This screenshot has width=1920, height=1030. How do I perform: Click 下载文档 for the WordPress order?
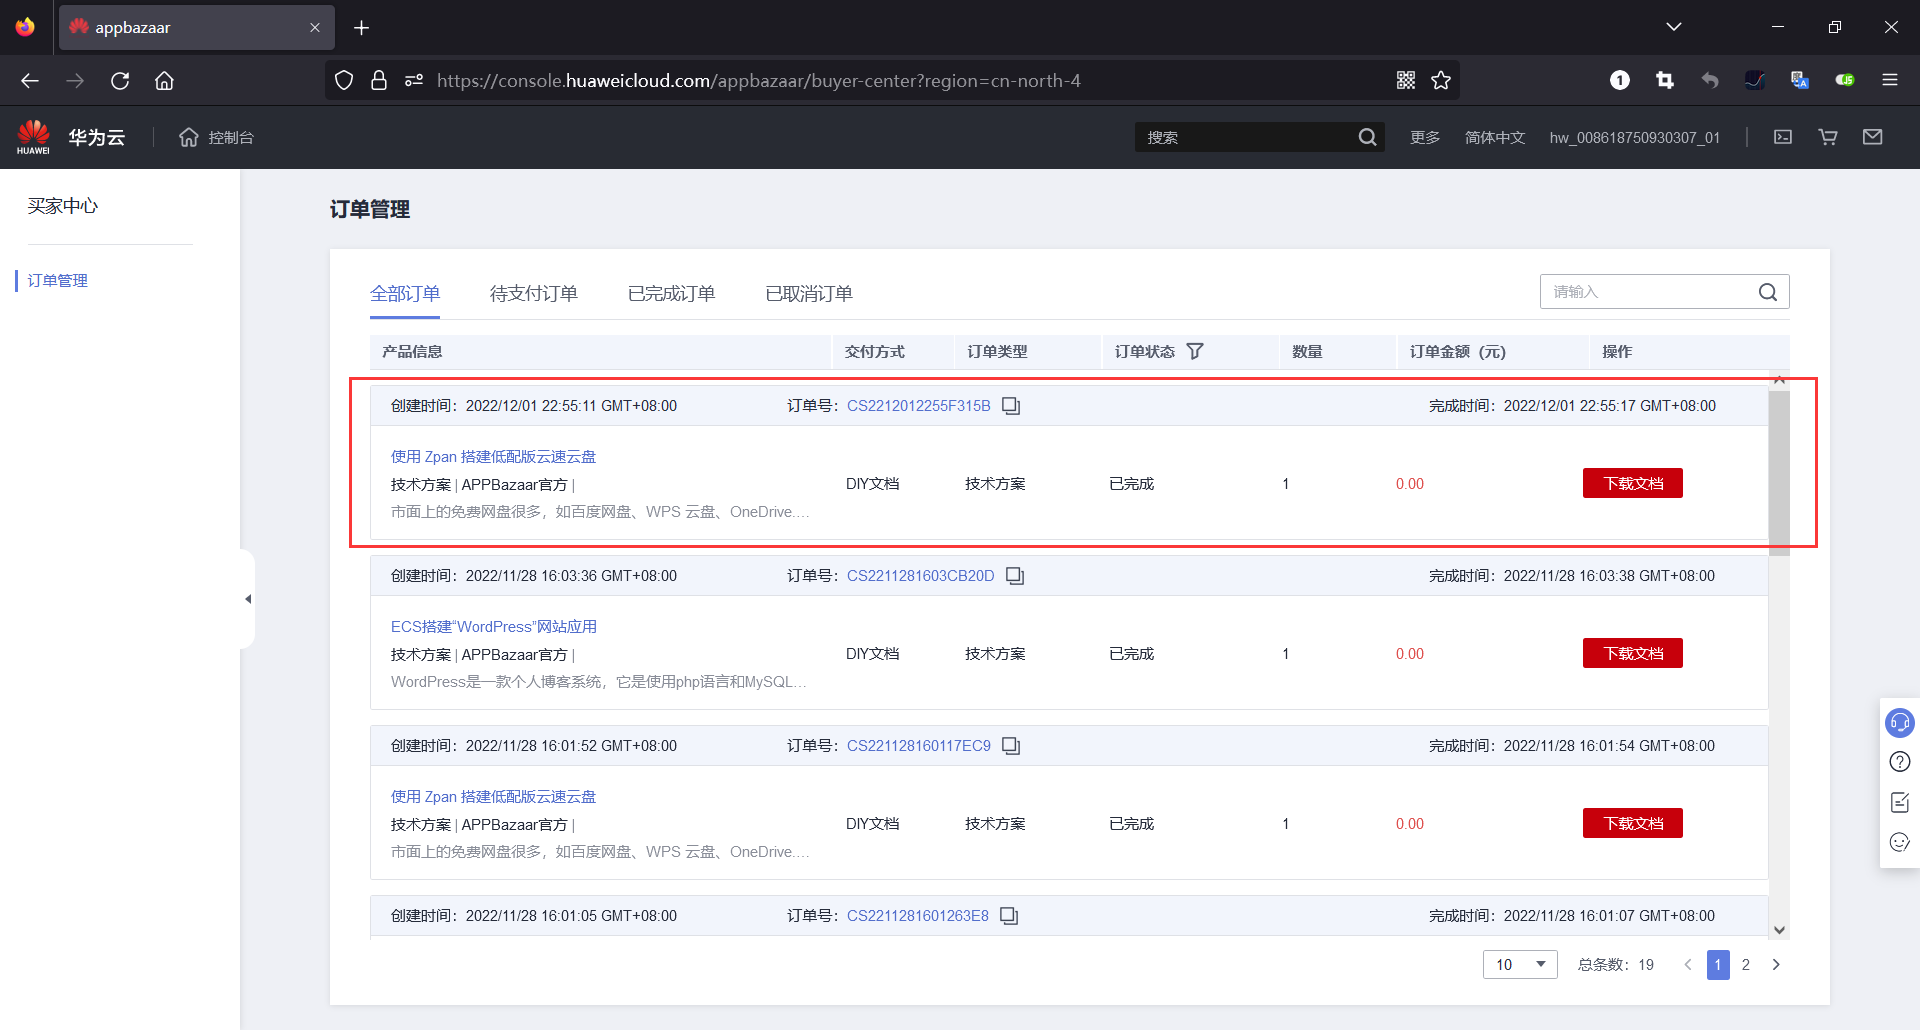[1632, 653]
